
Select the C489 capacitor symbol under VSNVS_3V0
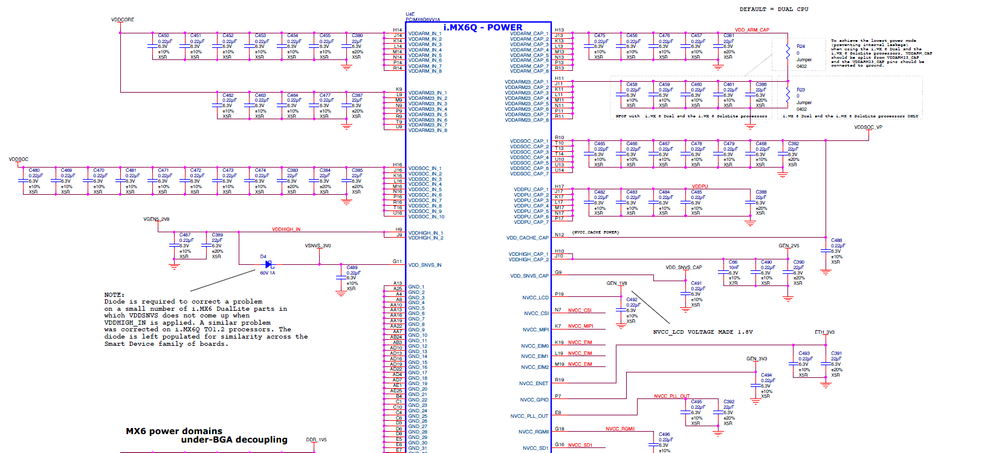coord(340,277)
